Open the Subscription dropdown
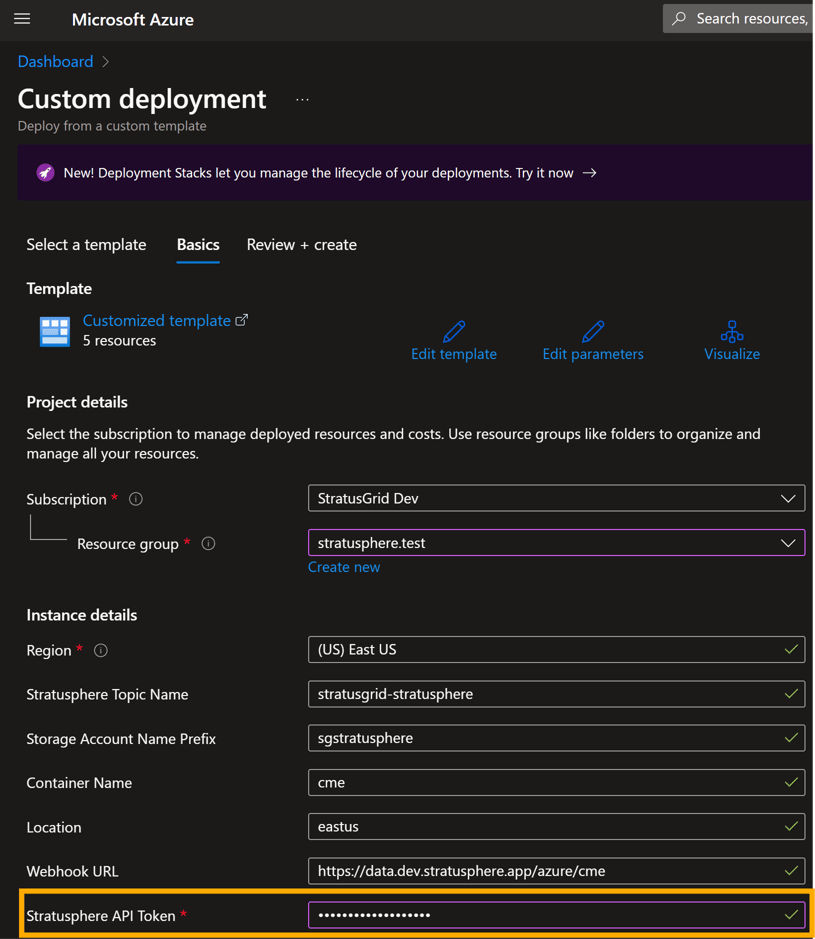The image size is (815, 939). (x=790, y=497)
